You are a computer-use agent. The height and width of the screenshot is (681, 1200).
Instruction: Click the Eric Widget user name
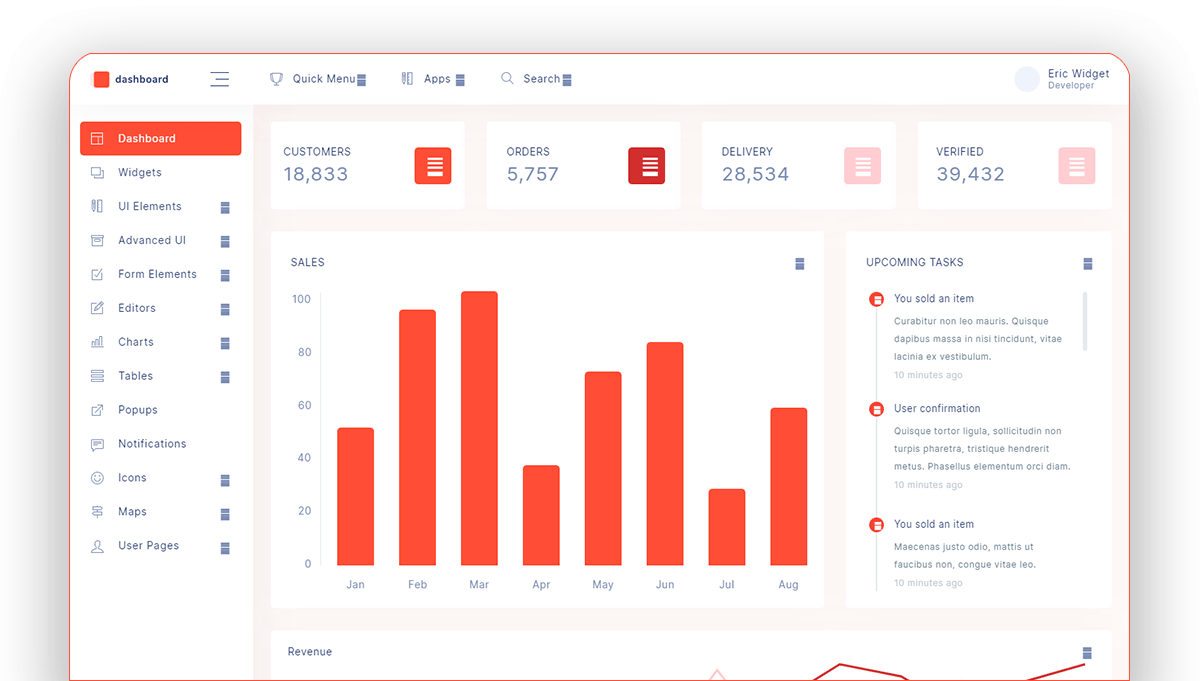point(1078,74)
